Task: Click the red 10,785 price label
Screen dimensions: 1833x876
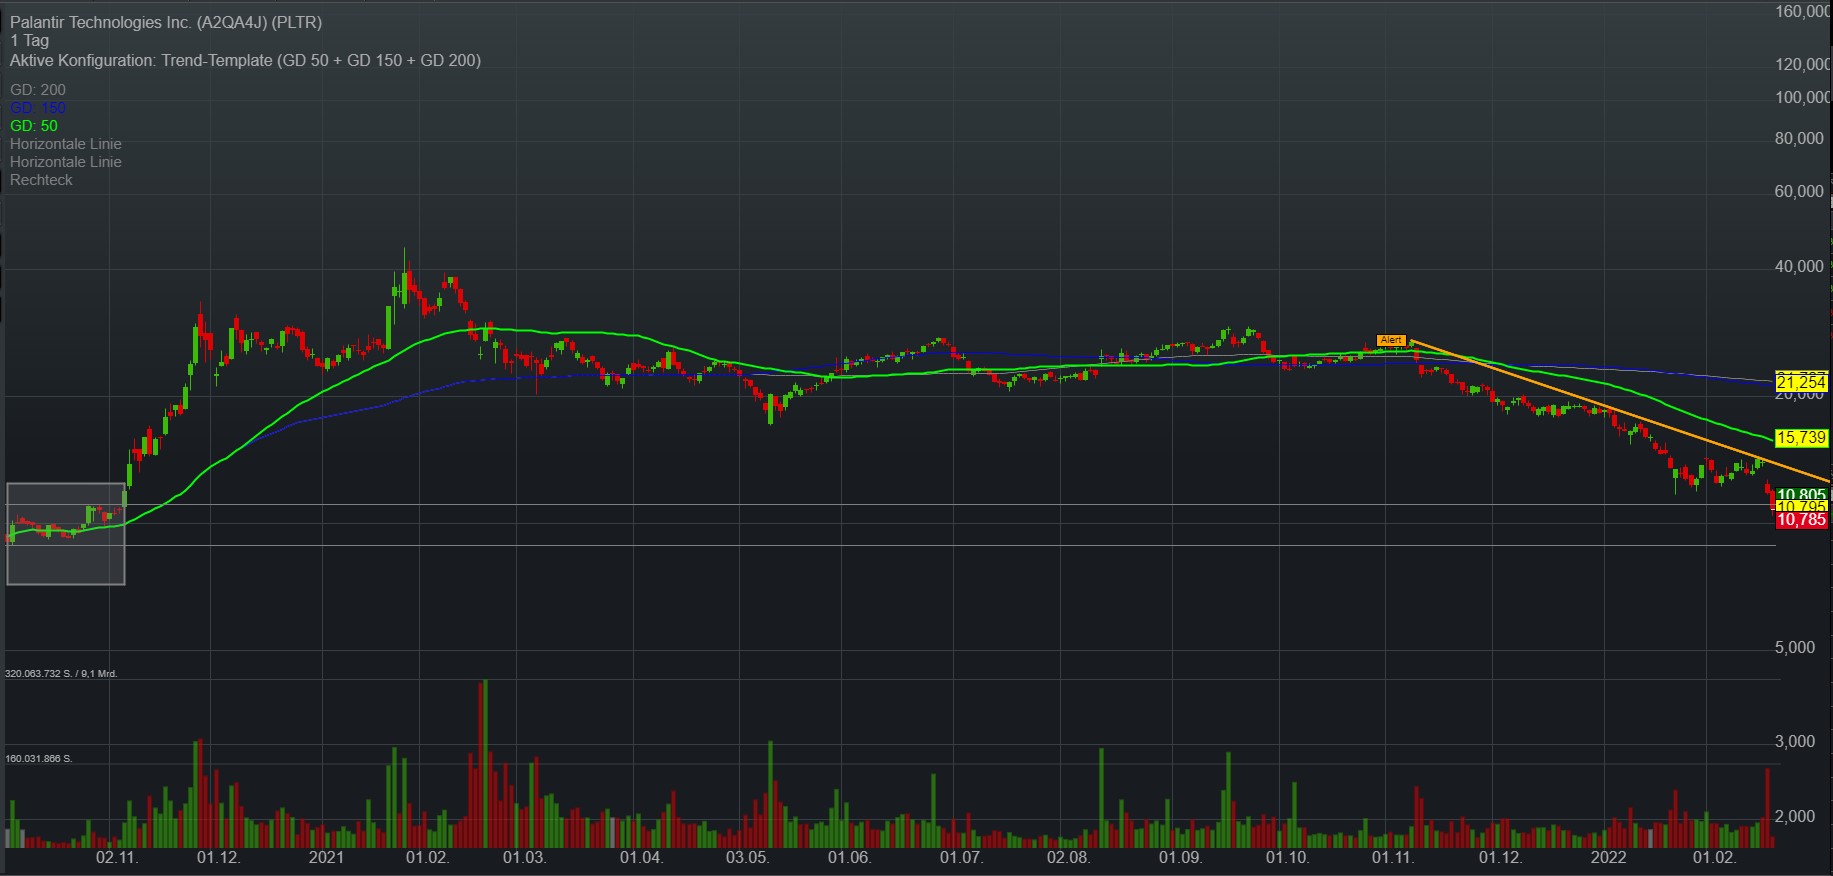Action: pos(1801,520)
